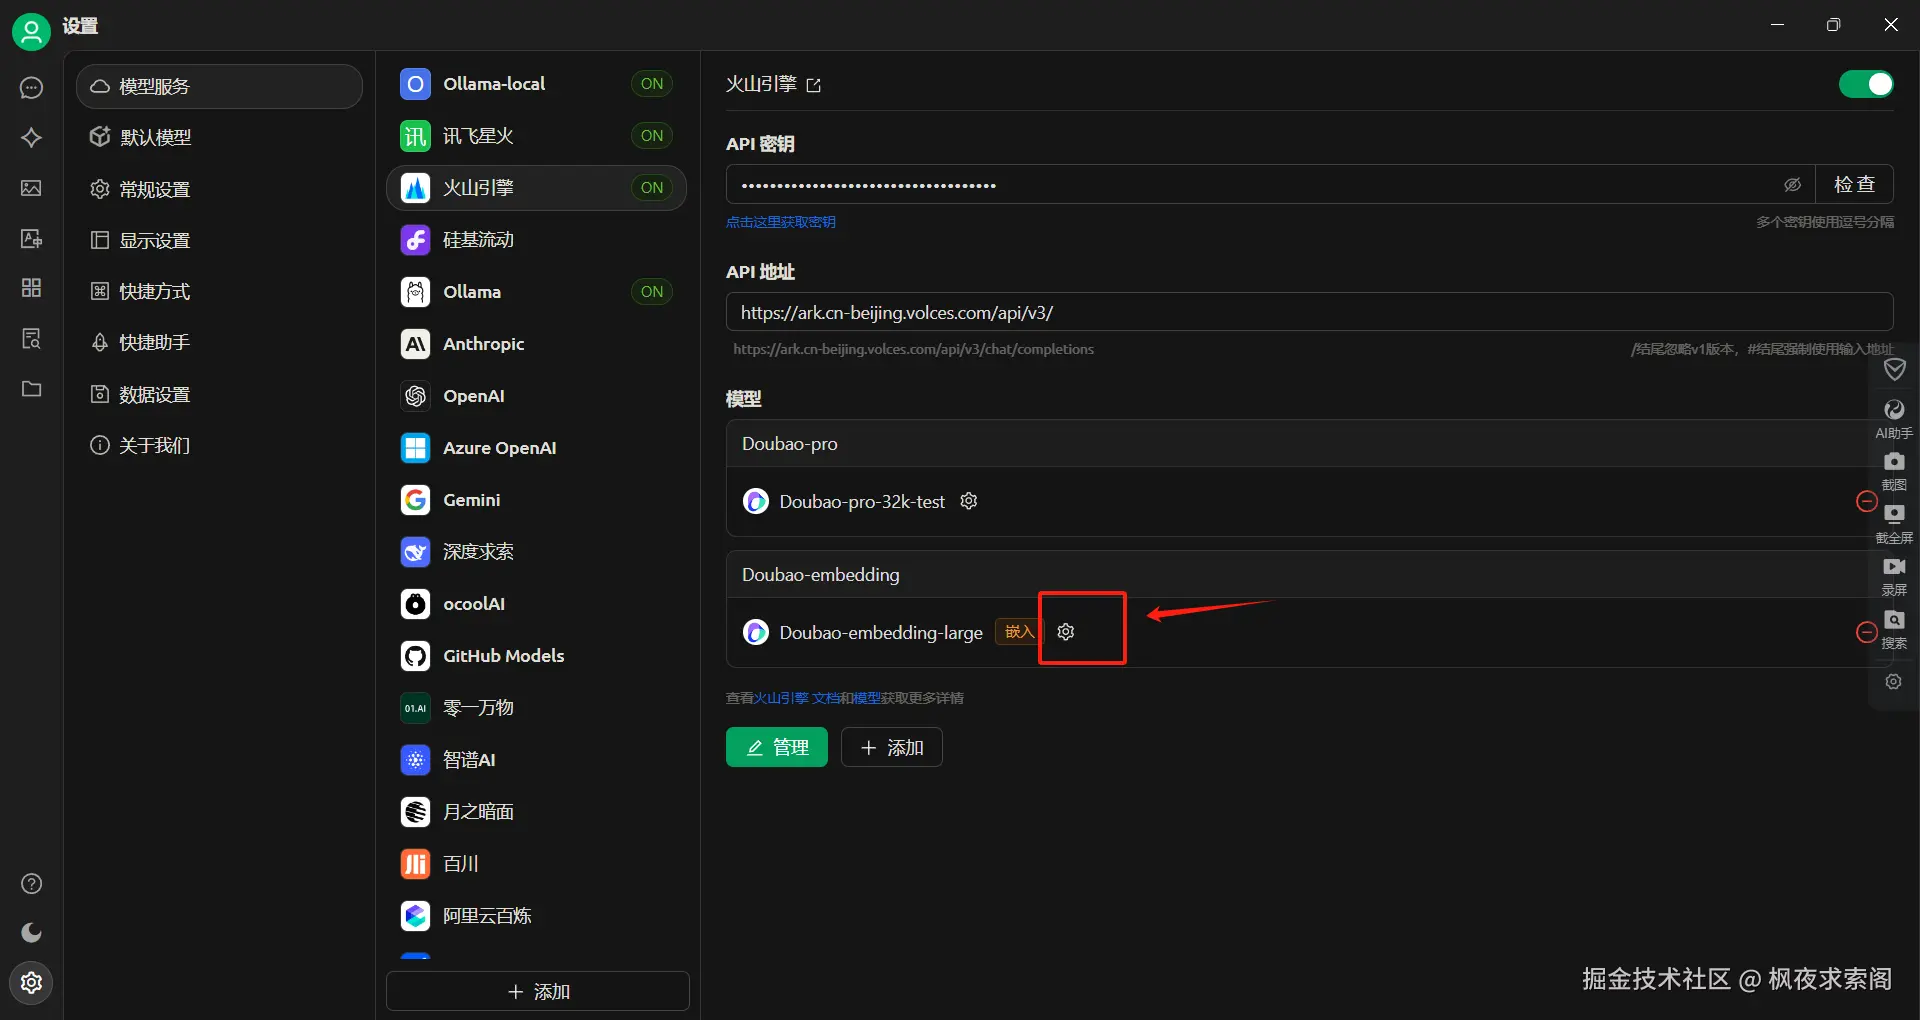This screenshot has height=1020, width=1920.
Task: Open 默认模型 settings section
Action: (x=219, y=137)
